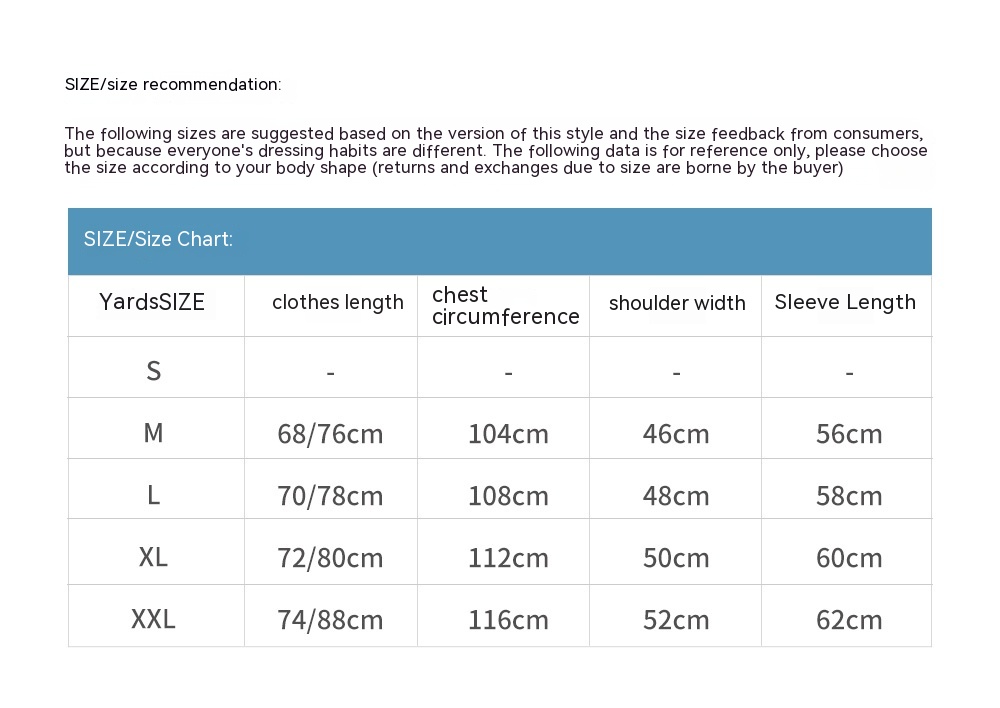Select the 'YardsSIZE' column header
Screen dimensions: 1000x708
click(152, 302)
